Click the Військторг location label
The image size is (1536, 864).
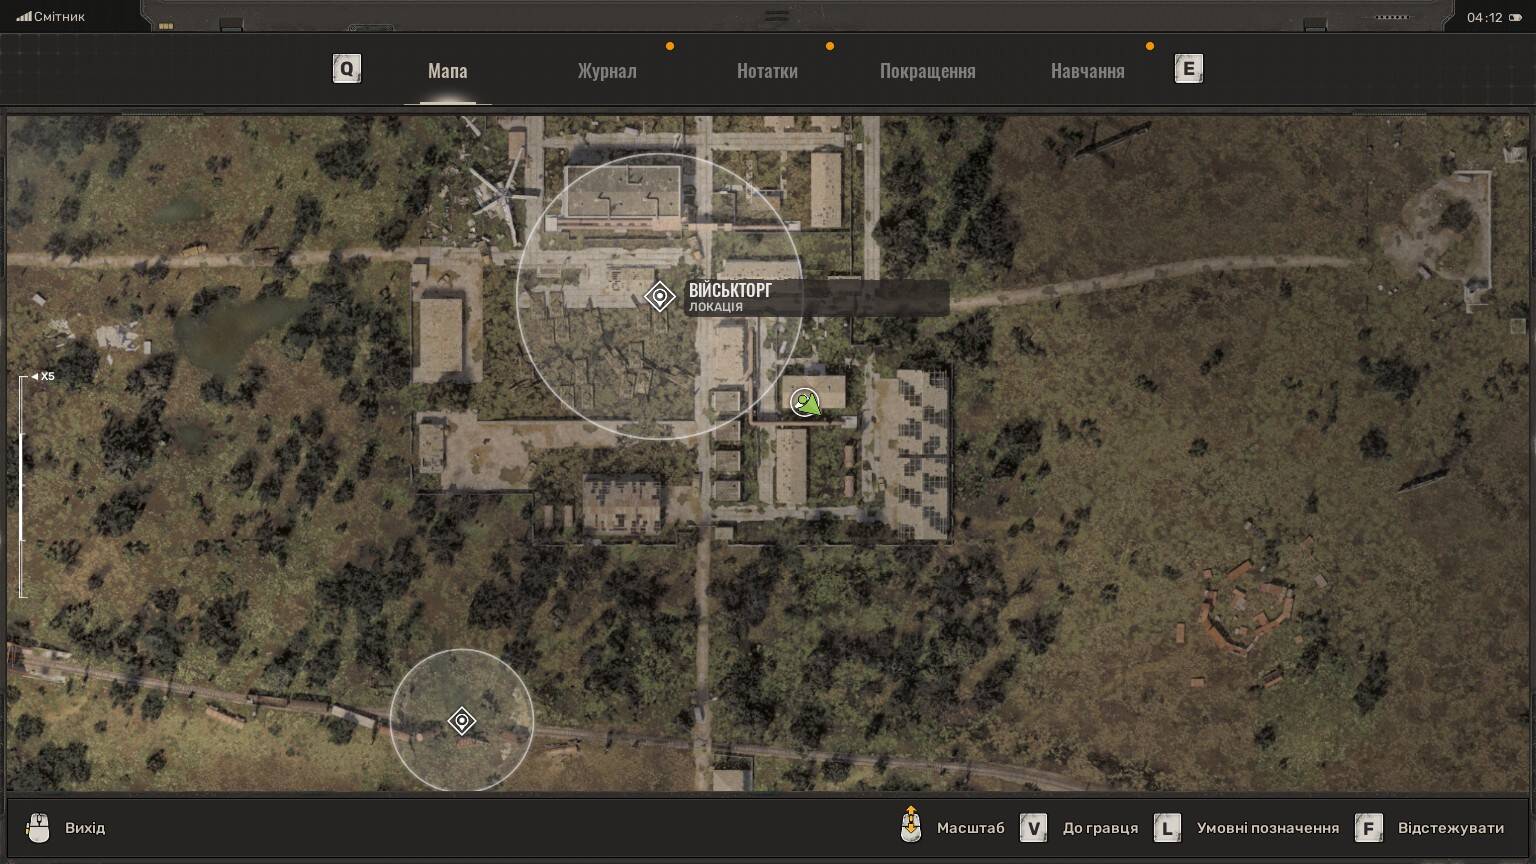pyautogui.click(x=817, y=298)
